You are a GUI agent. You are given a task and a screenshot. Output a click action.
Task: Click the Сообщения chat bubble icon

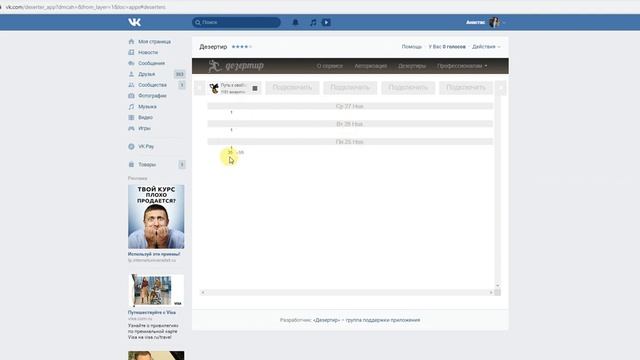pyautogui.click(x=131, y=63)
